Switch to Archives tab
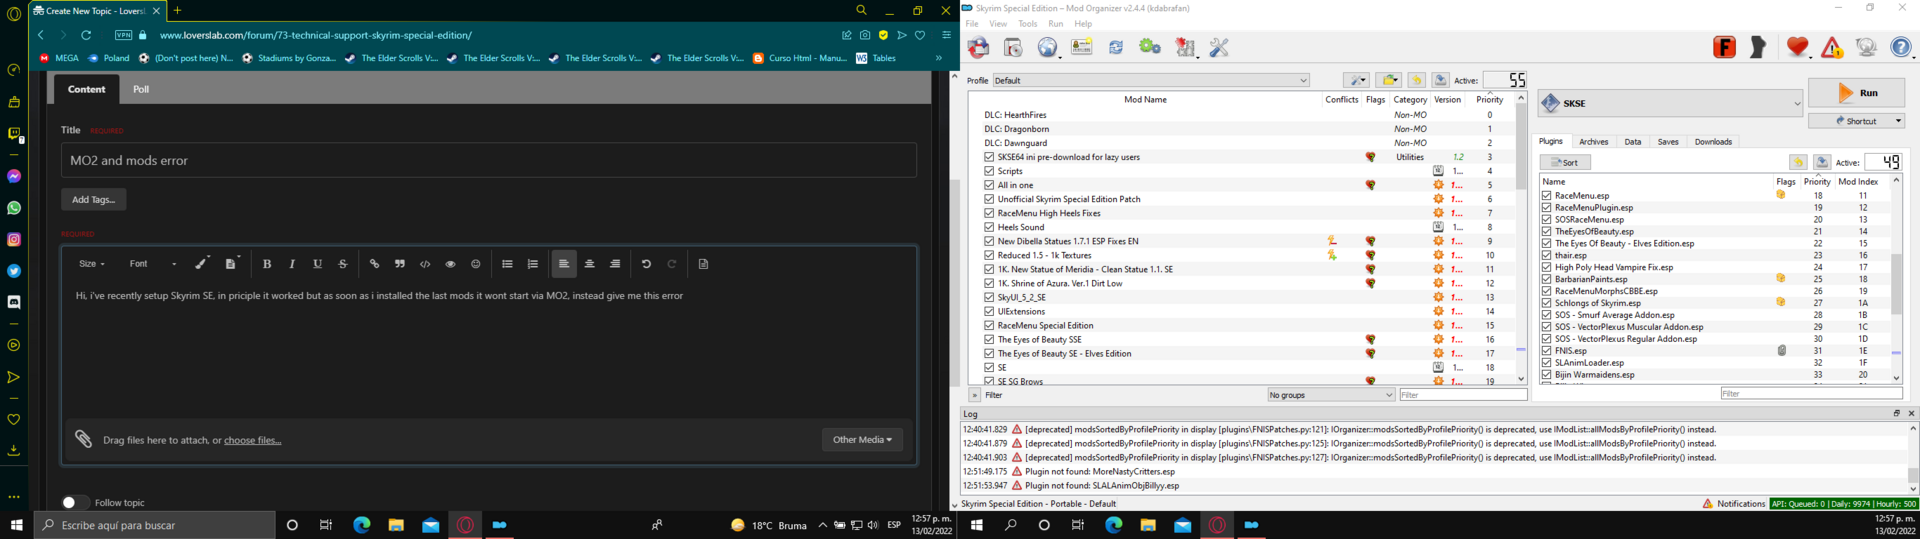The width and height of the screenshot is (1920, 539). pyautogui.click(x=1593, y=142)
